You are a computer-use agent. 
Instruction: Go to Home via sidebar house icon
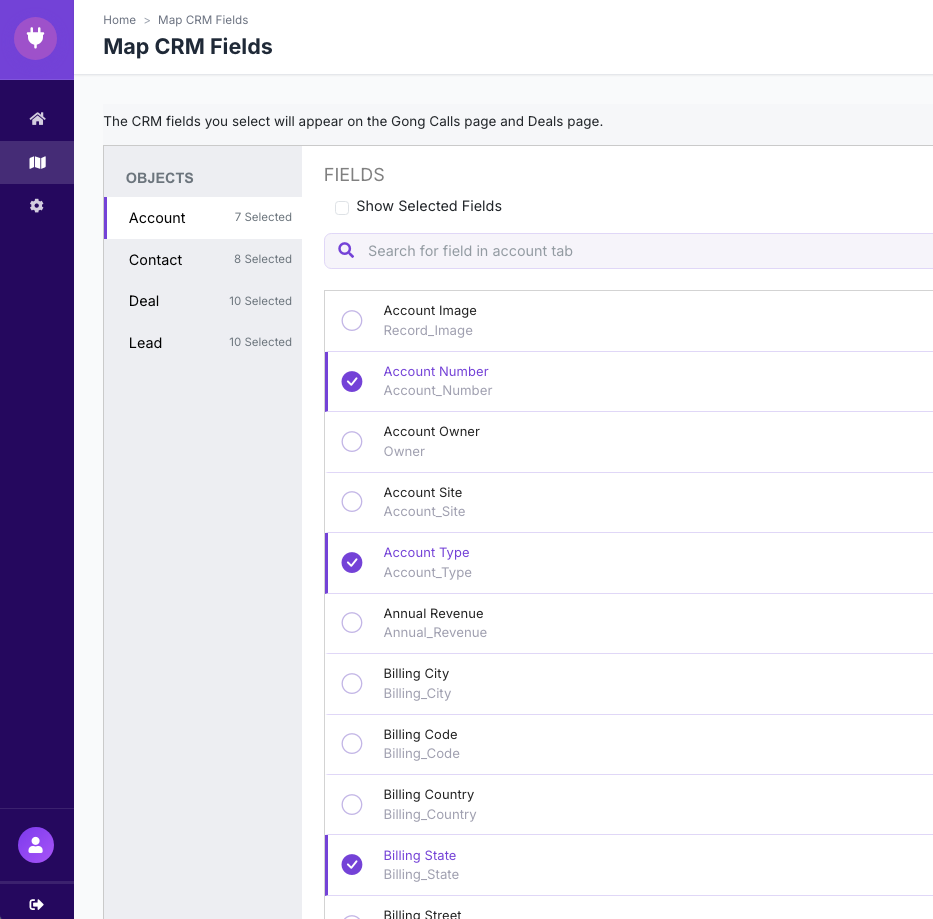37,118
